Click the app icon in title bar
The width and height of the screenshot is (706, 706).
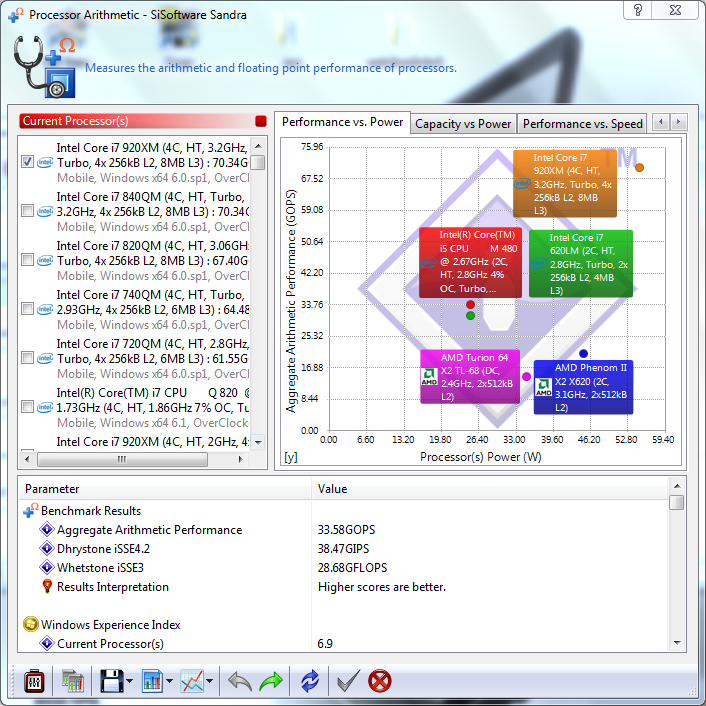(x=15, y=14)
